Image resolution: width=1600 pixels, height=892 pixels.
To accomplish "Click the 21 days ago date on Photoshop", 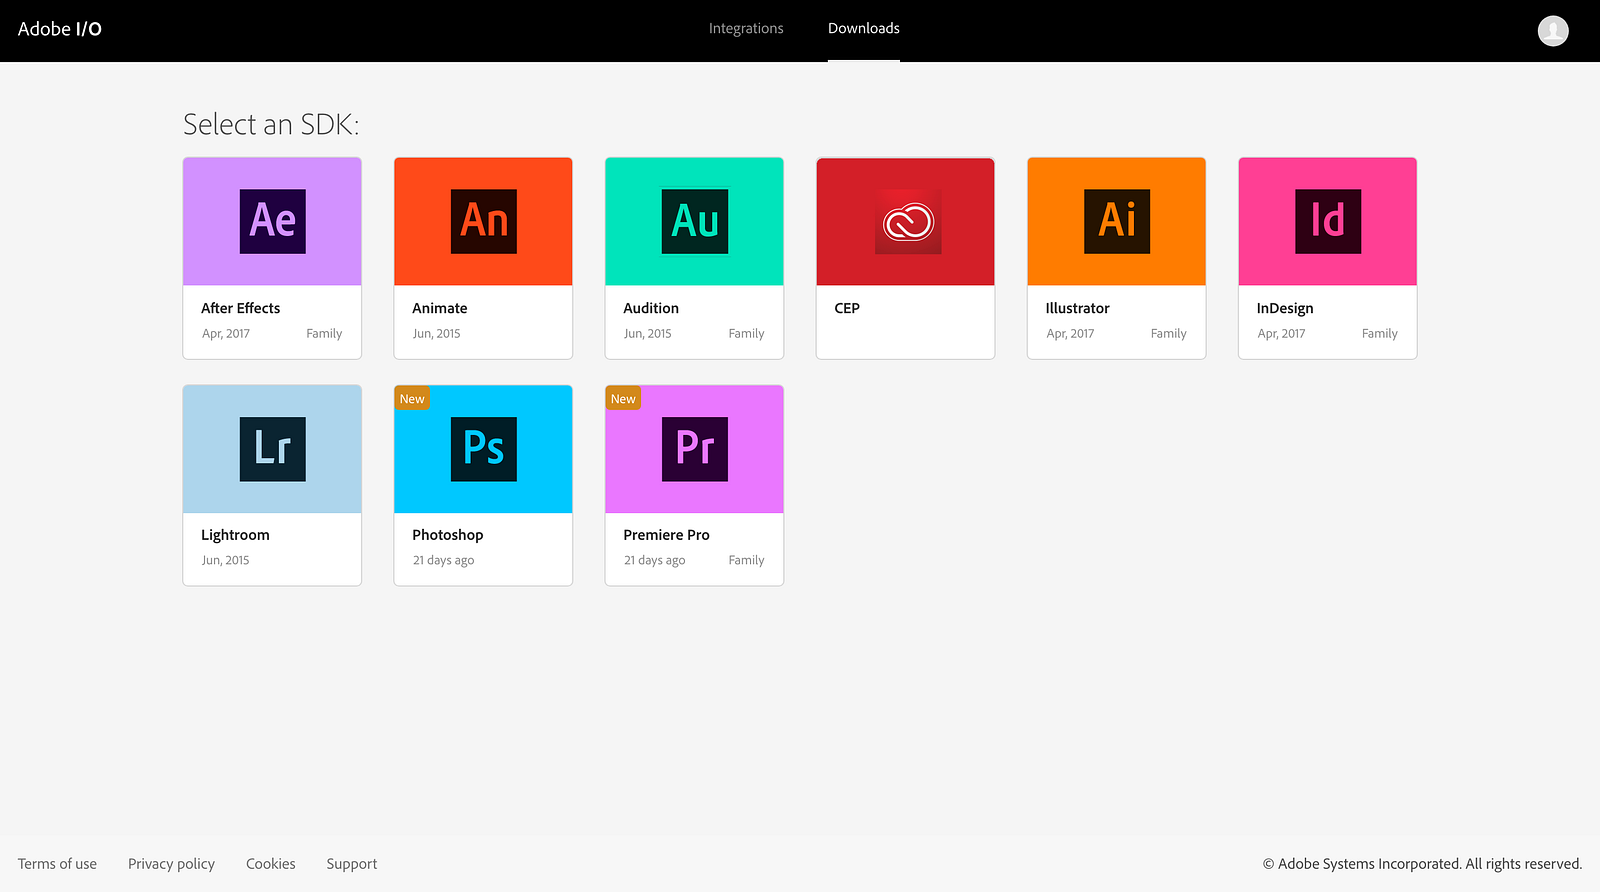I will point(443,560).
